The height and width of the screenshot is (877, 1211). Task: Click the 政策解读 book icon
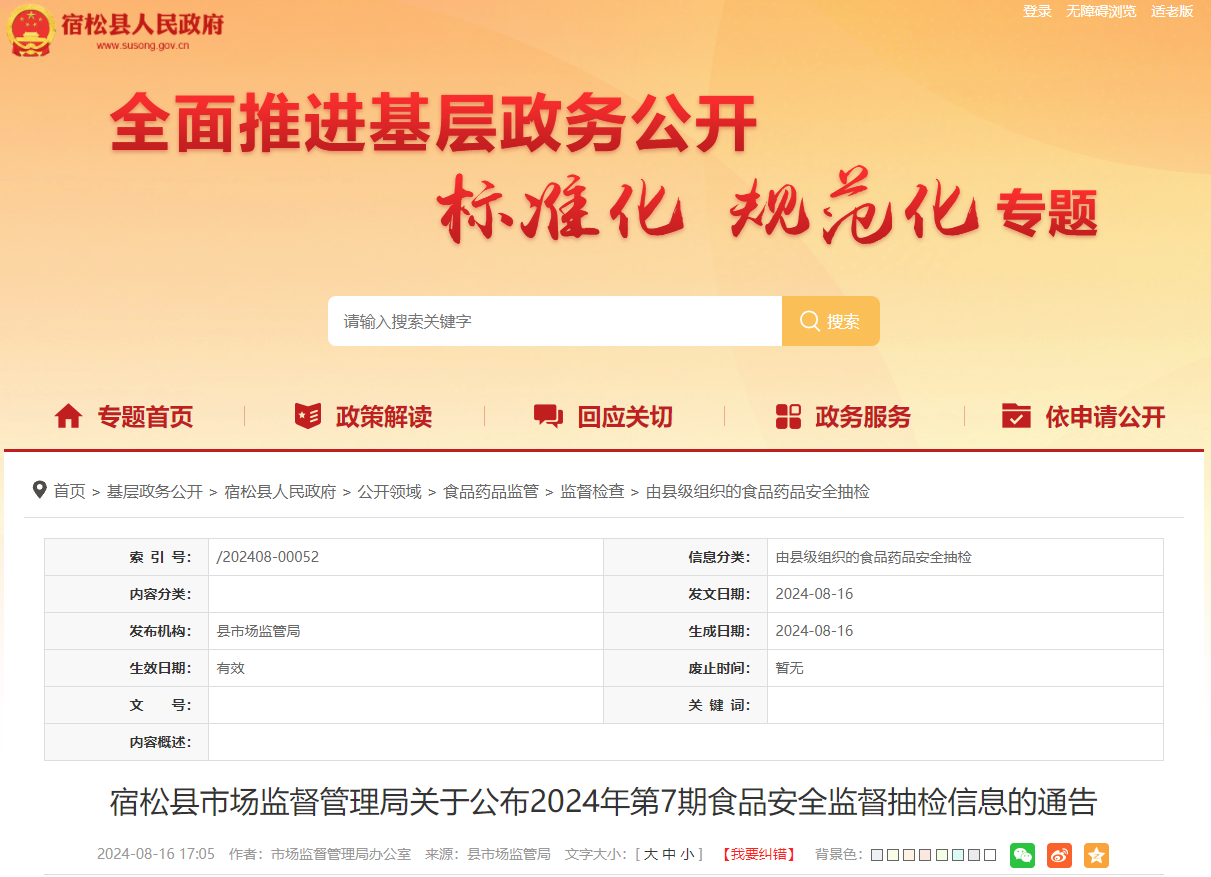[x=308, y=416]
